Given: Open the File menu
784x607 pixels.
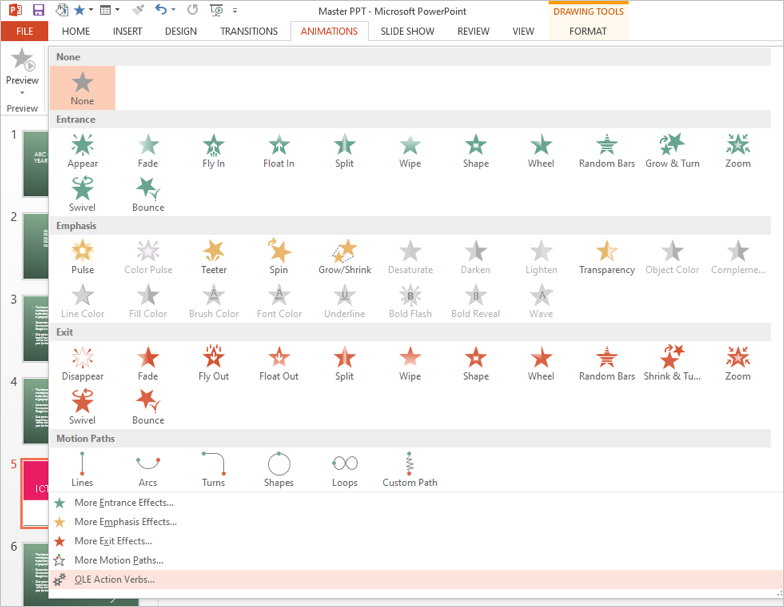Looking at the screenshot, I should click(x=24, y=31).
